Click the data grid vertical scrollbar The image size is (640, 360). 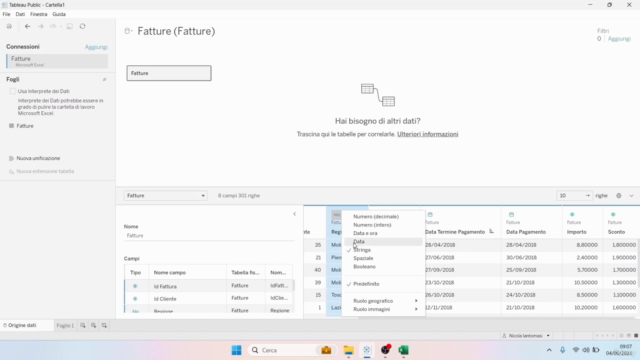[638, 264]
